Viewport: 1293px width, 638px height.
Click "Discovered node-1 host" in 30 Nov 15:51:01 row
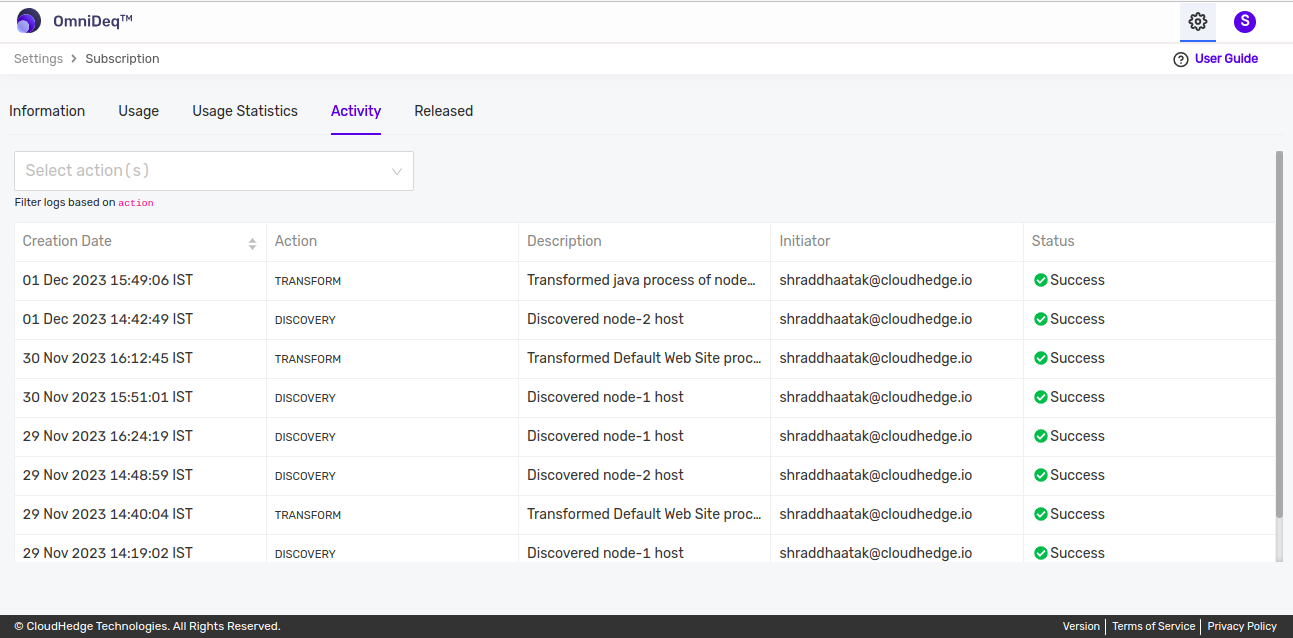point(605,397)
